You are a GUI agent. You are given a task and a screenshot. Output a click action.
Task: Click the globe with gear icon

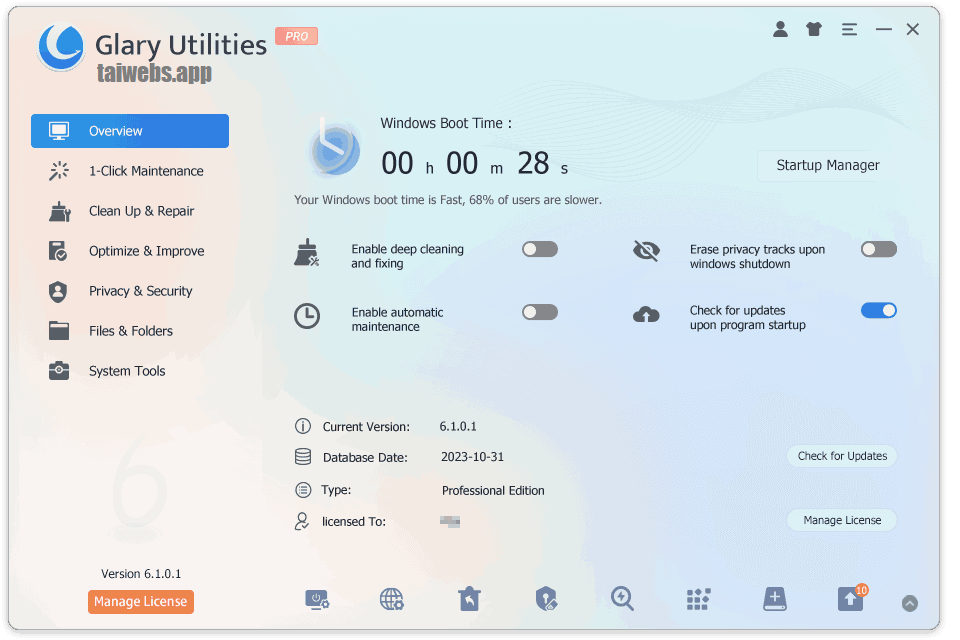(392, 600)
